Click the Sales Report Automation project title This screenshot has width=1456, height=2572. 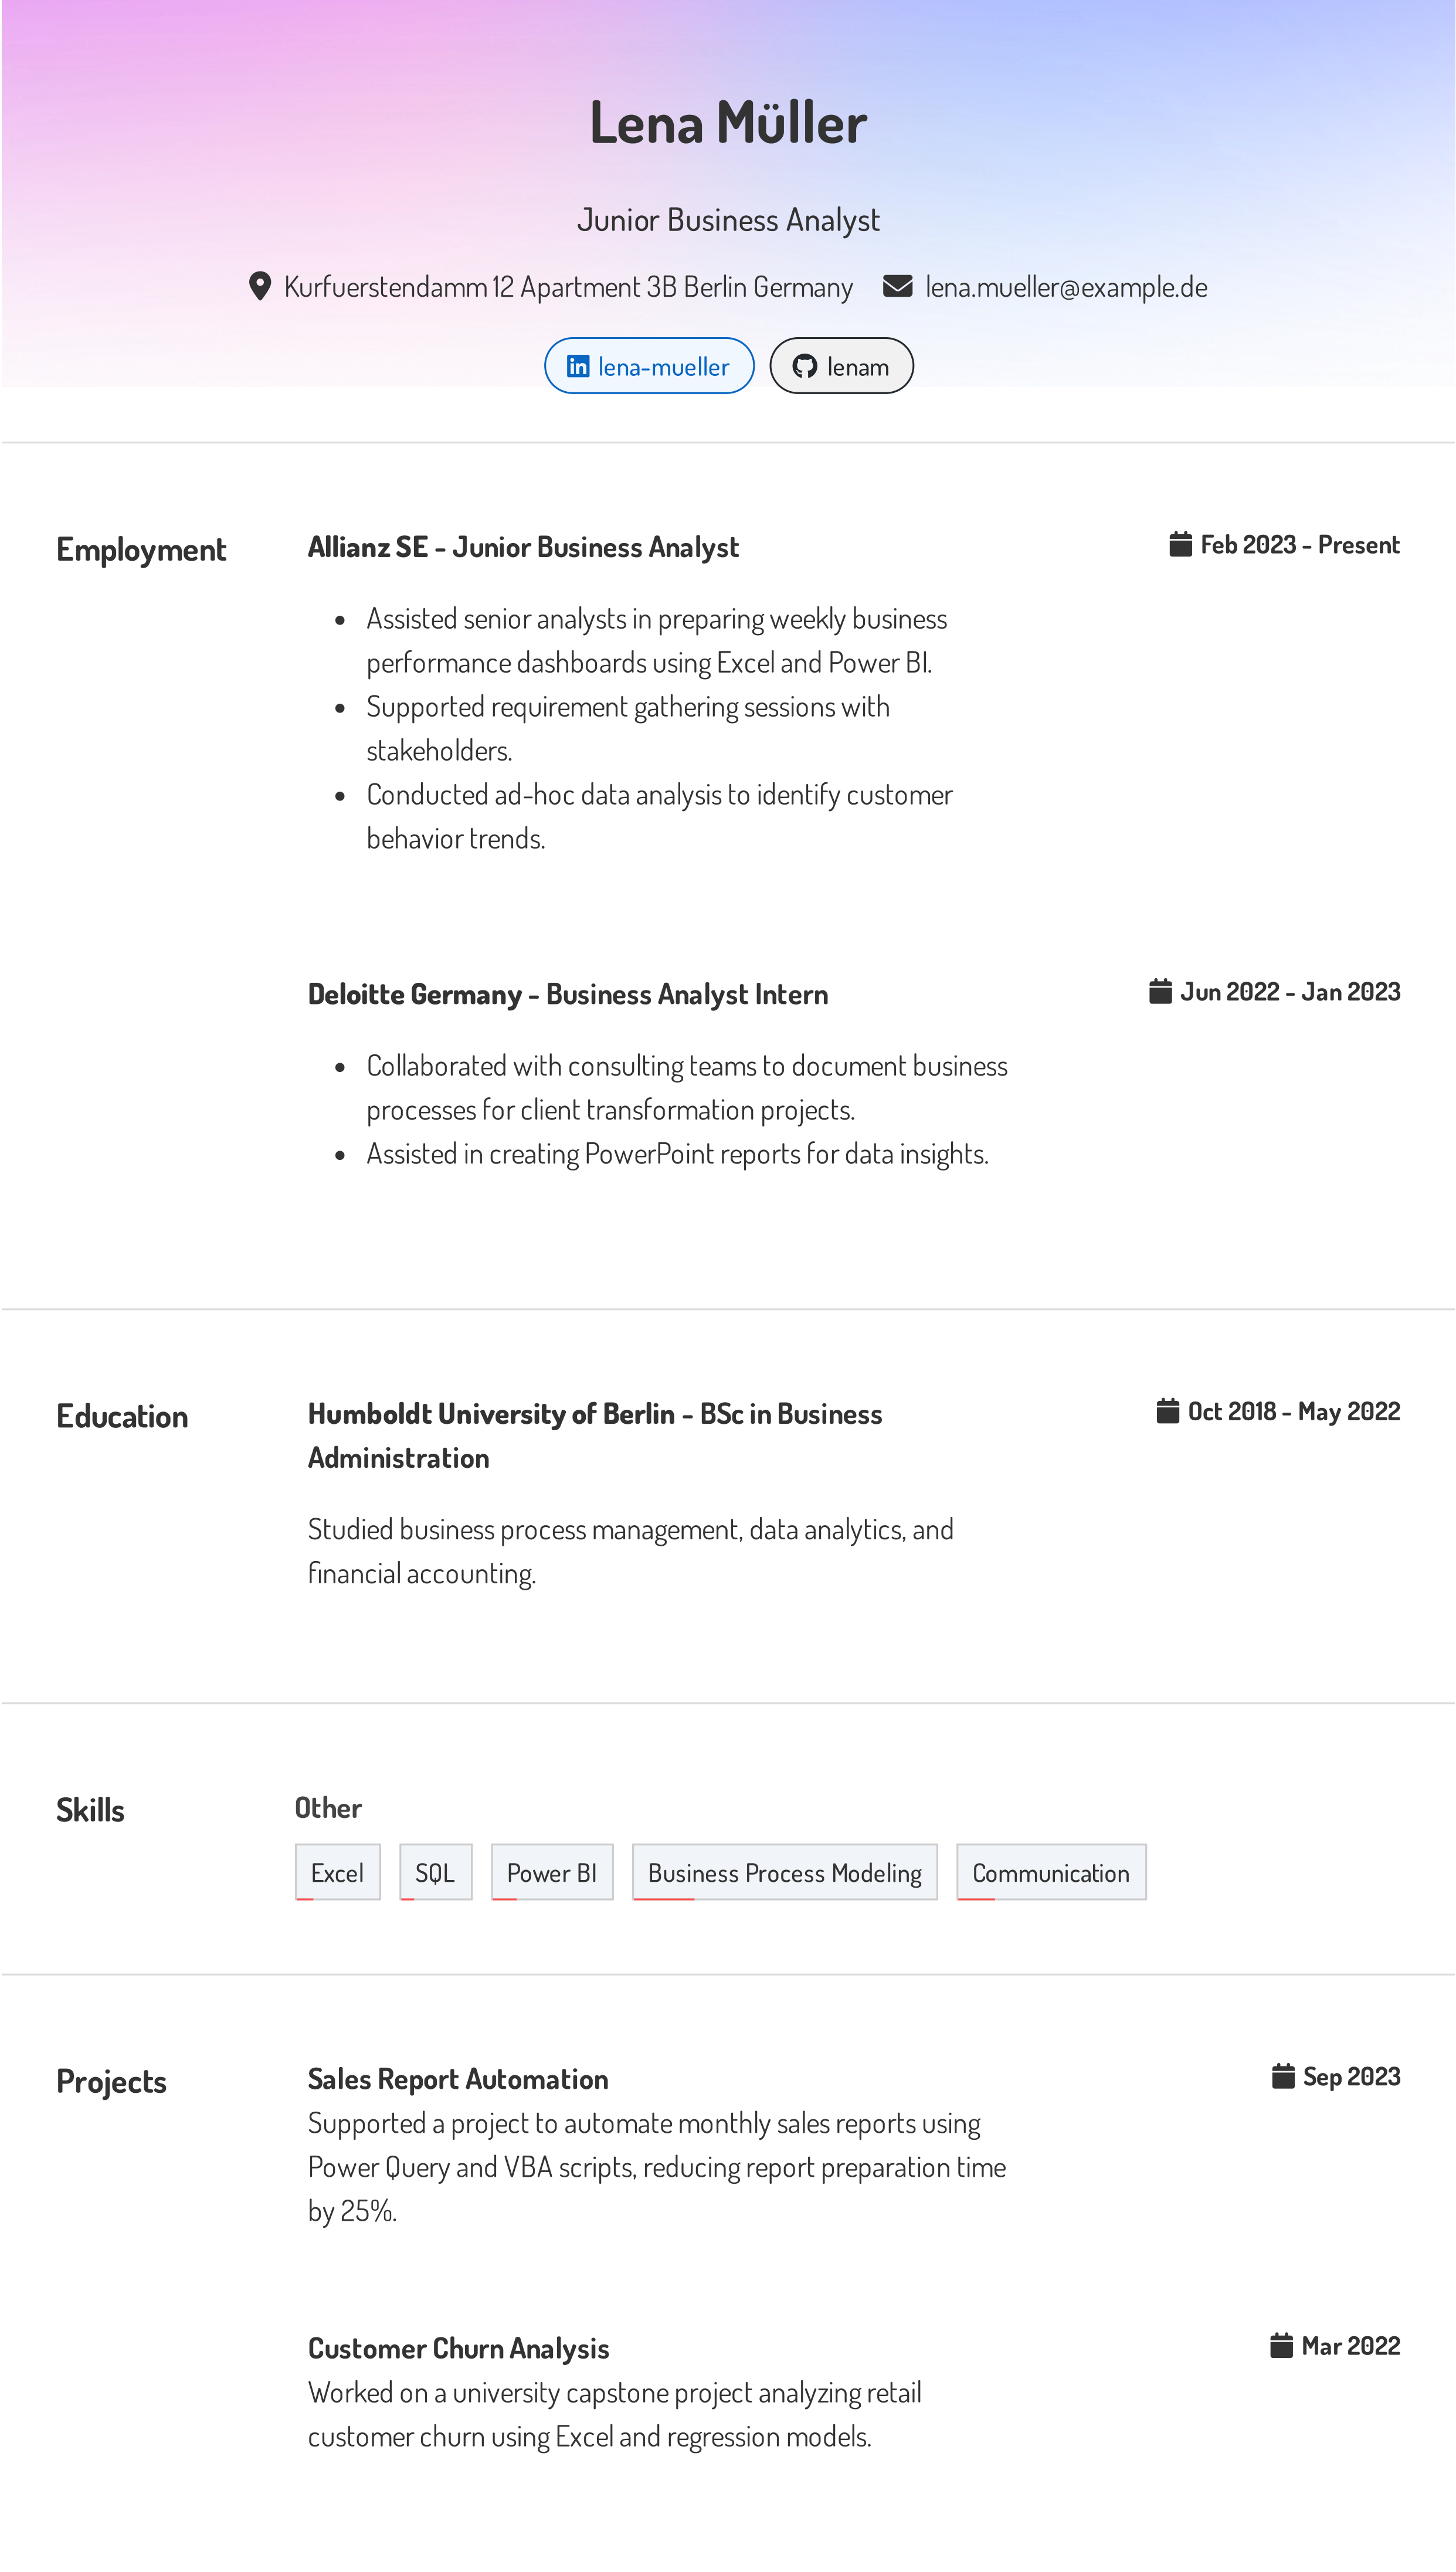(458, 2079)
